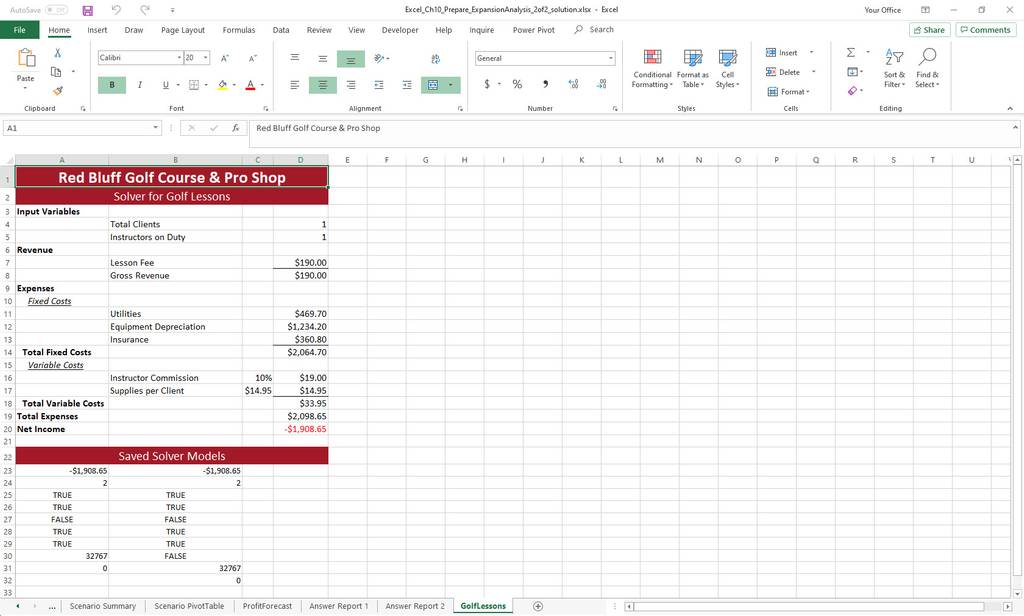Open Format as Table dropdown
The height and width of the screenshot is (616, 1024).
point(692,69)
